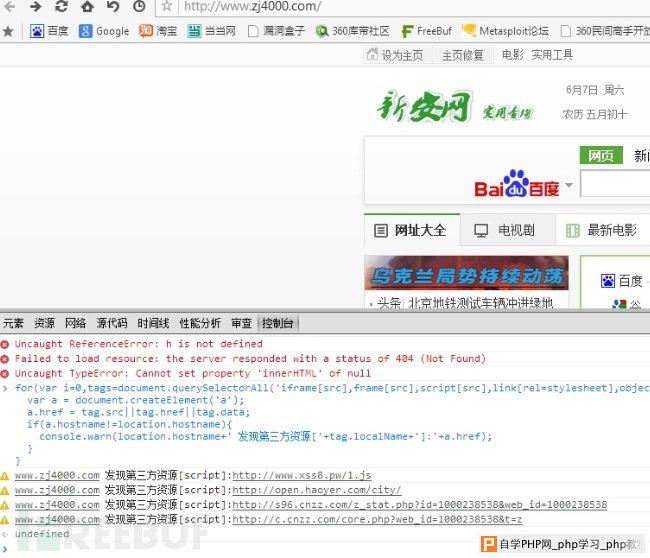Reload the page with the refresh icon
The width and height of the screenshot is (650, 558).
[61, 6]
